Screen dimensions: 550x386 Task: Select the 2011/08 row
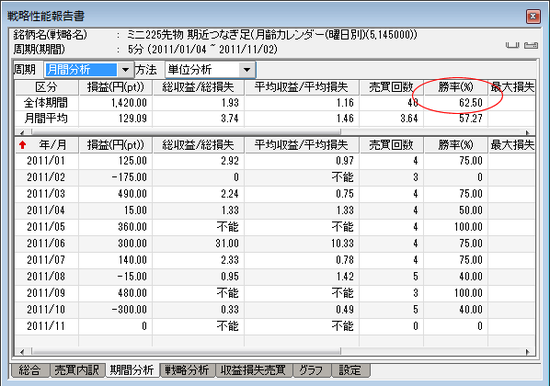click(x=275, y=276)
